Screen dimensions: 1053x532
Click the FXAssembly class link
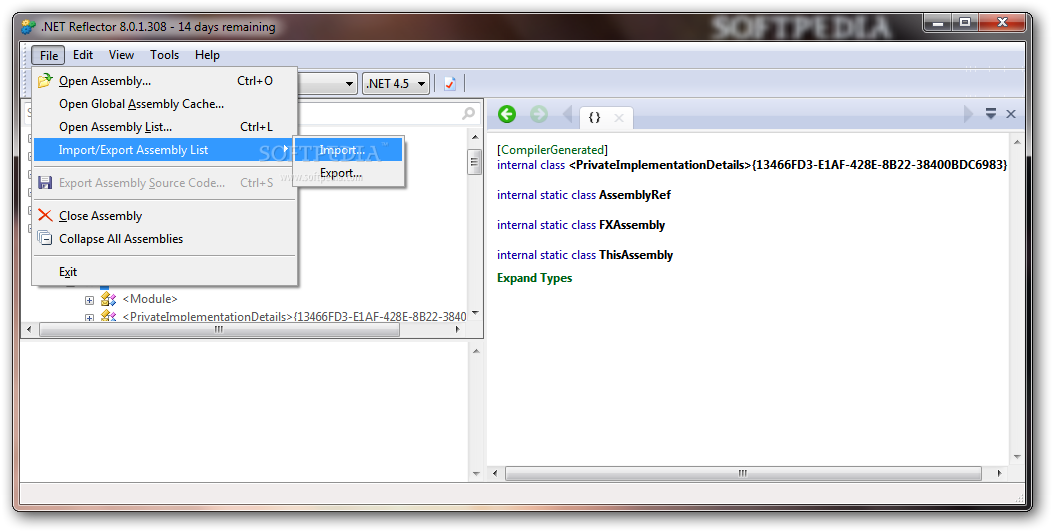pyautogui.click(x=632, y=225)
